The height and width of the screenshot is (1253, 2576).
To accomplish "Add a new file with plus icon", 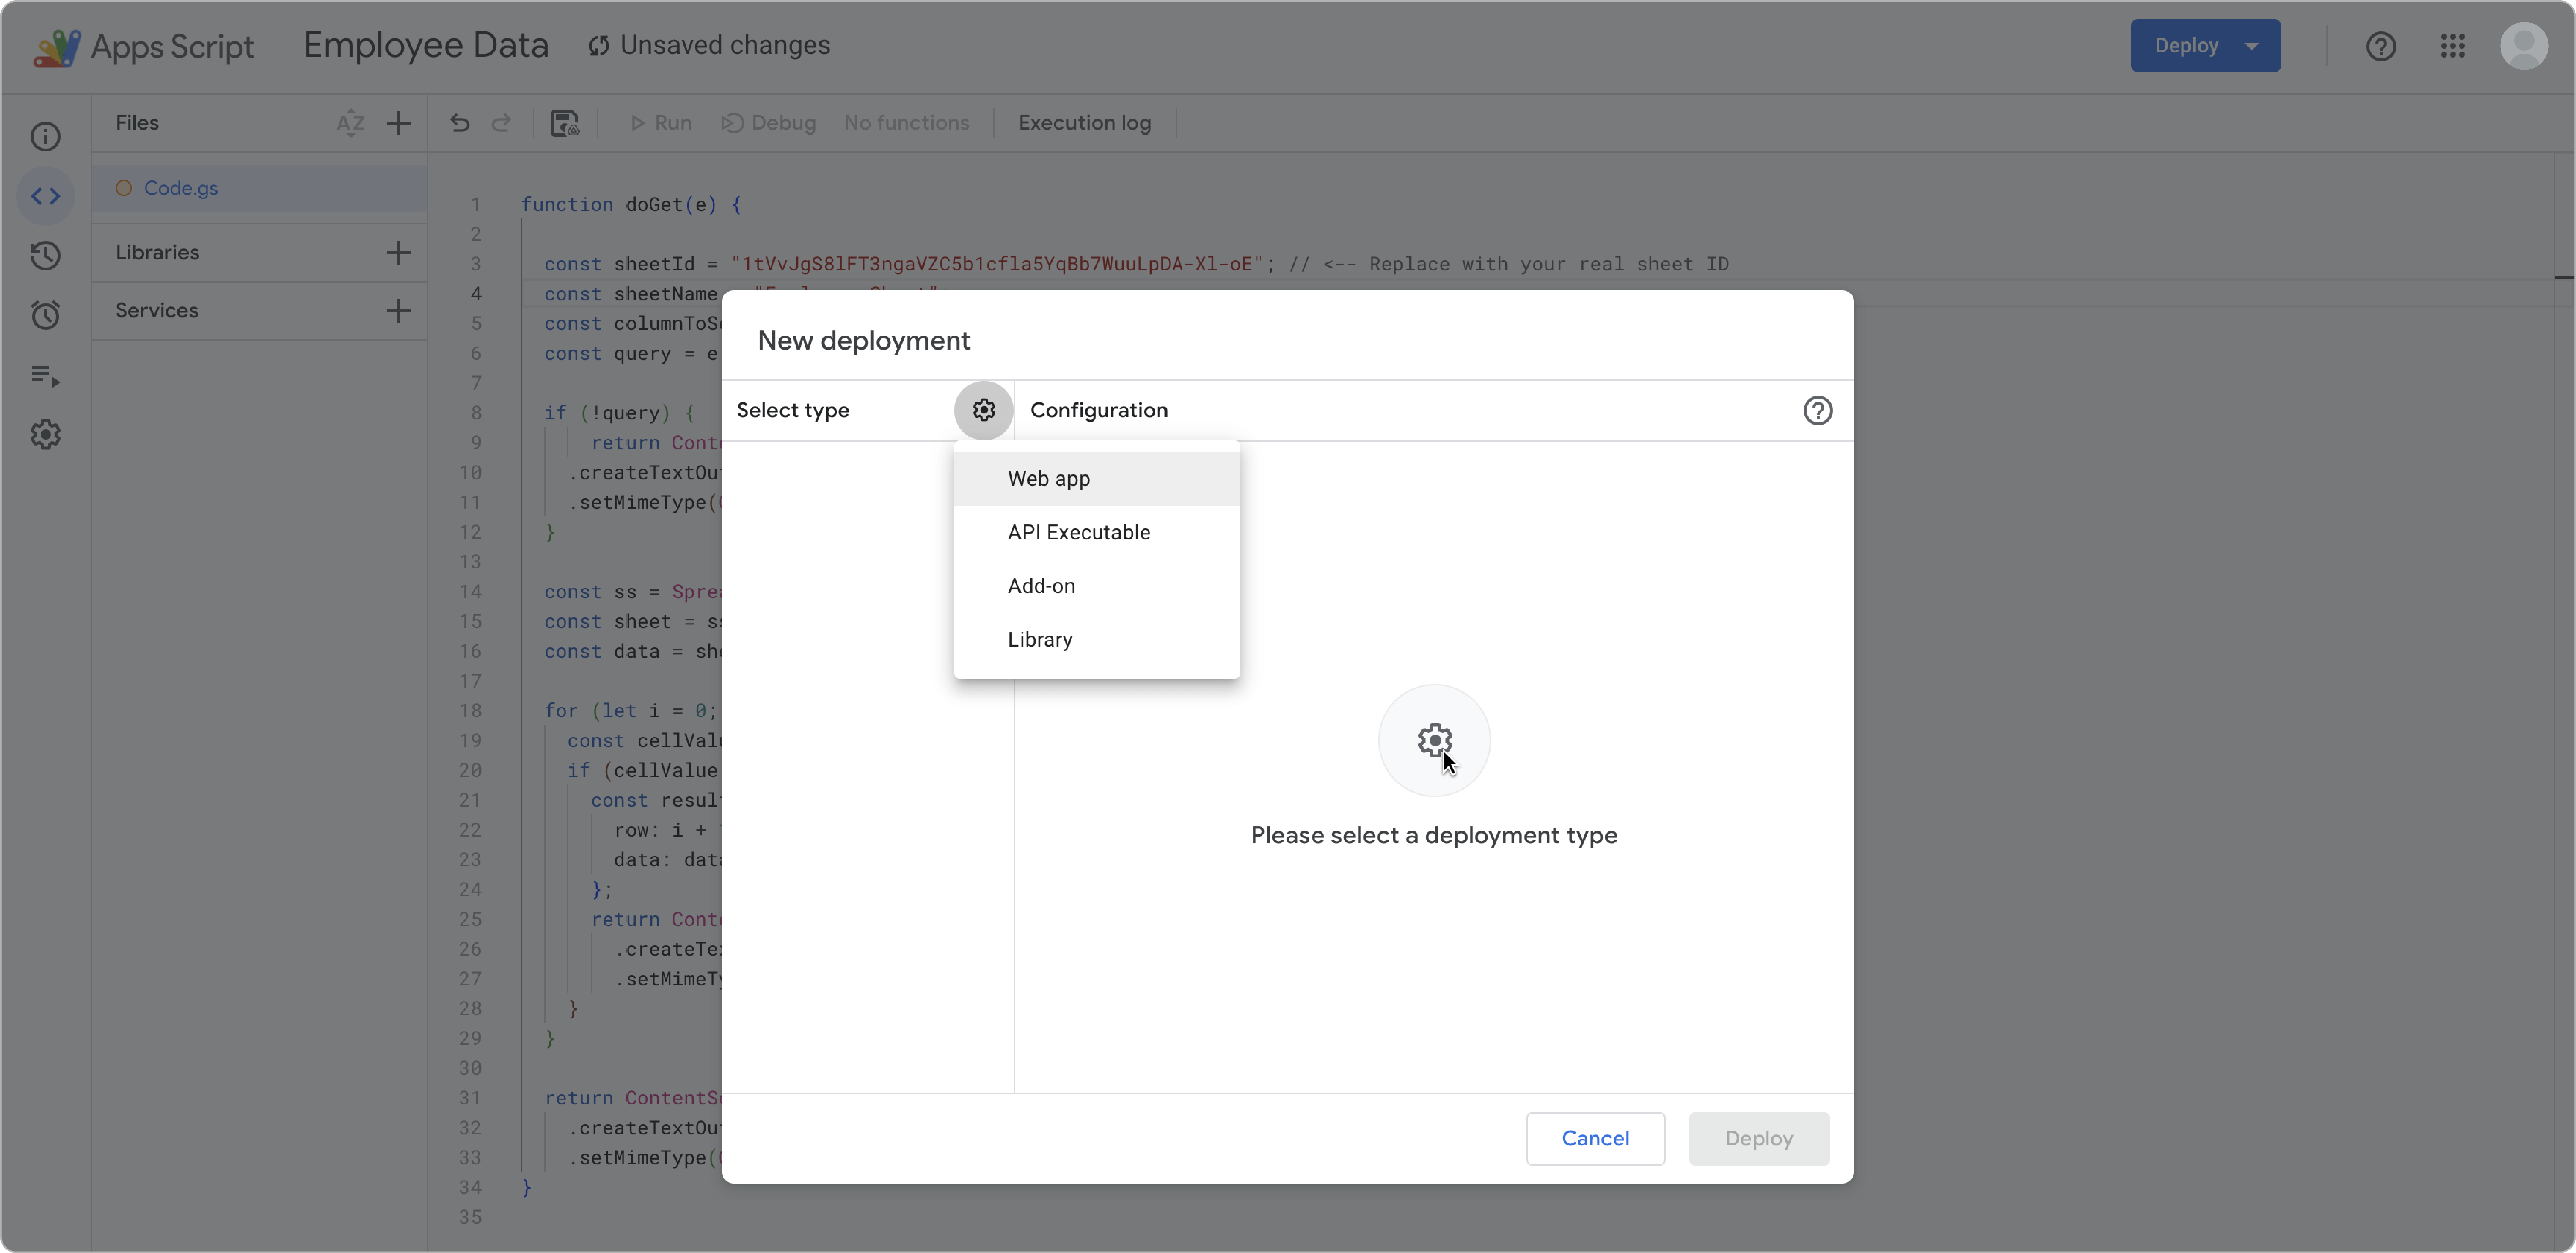I will pos(398,123).
